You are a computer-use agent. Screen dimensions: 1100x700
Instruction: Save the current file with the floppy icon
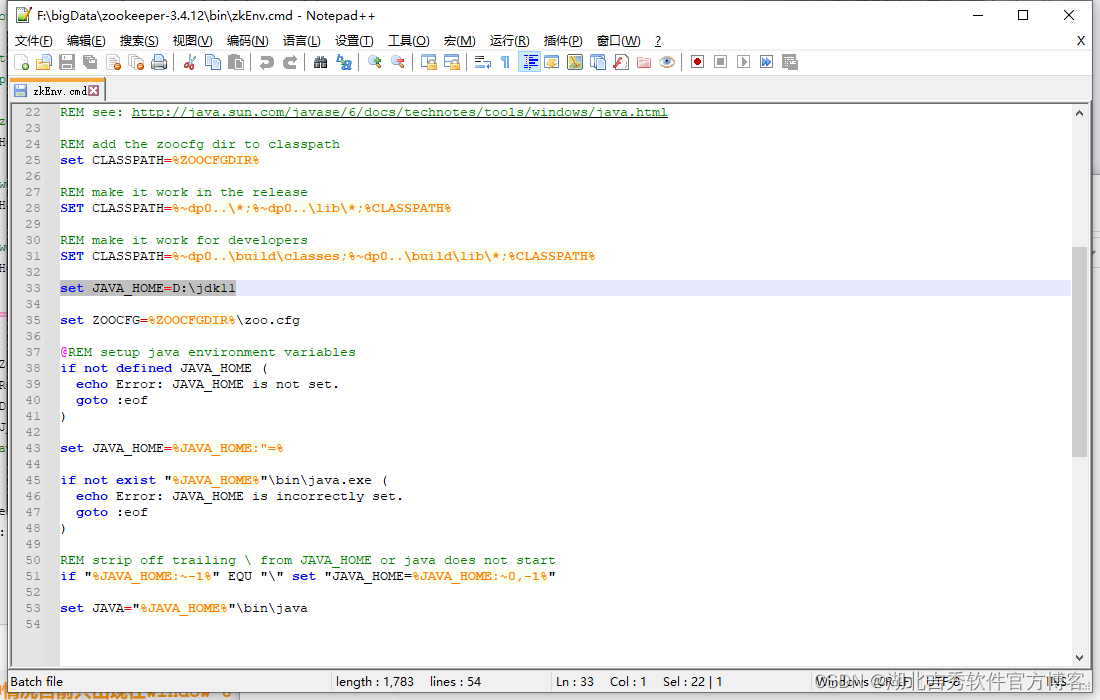[67, 62]
